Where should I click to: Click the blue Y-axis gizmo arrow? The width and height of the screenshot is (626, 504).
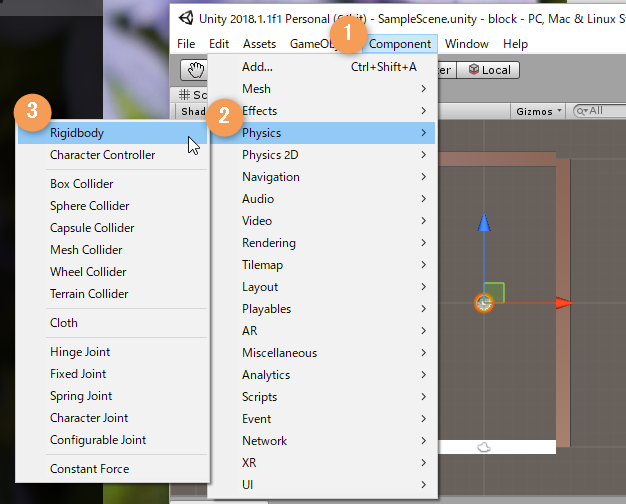[484, 222]
